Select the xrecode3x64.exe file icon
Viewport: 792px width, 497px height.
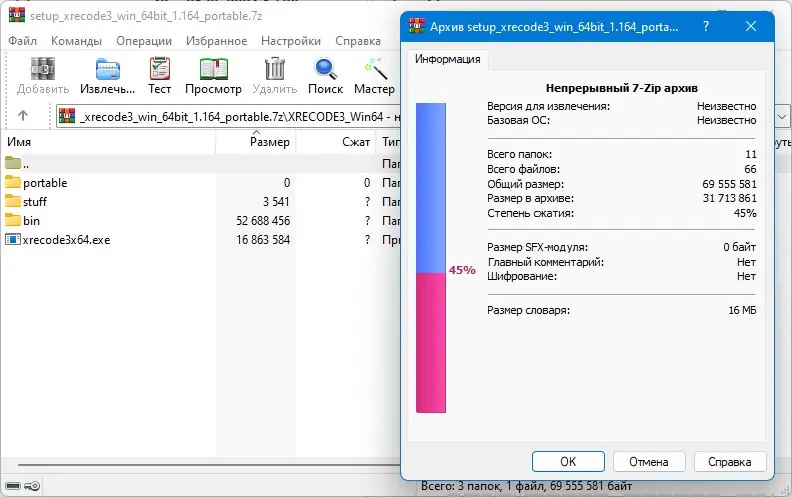point(13,239)
